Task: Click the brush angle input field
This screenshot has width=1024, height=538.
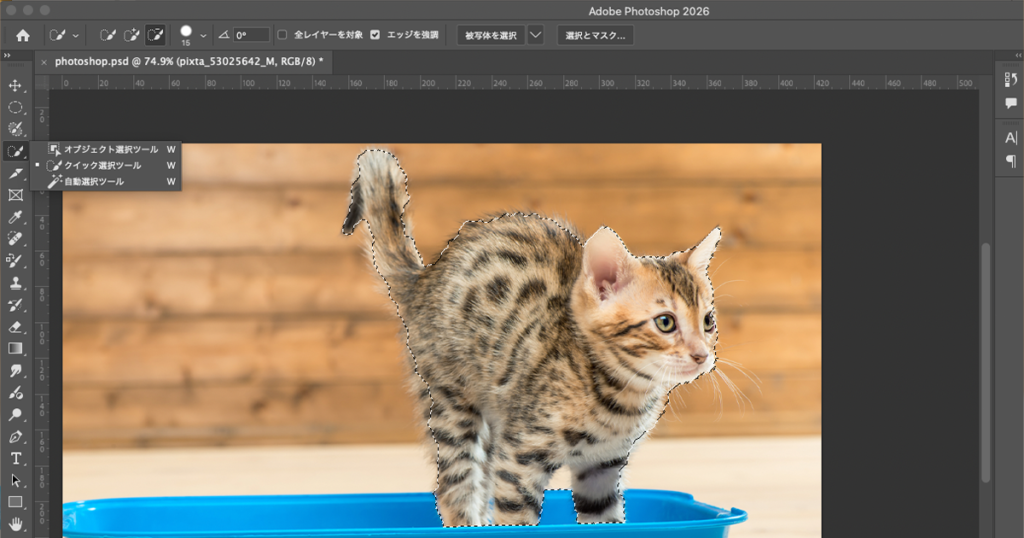Action: point(251,35)
